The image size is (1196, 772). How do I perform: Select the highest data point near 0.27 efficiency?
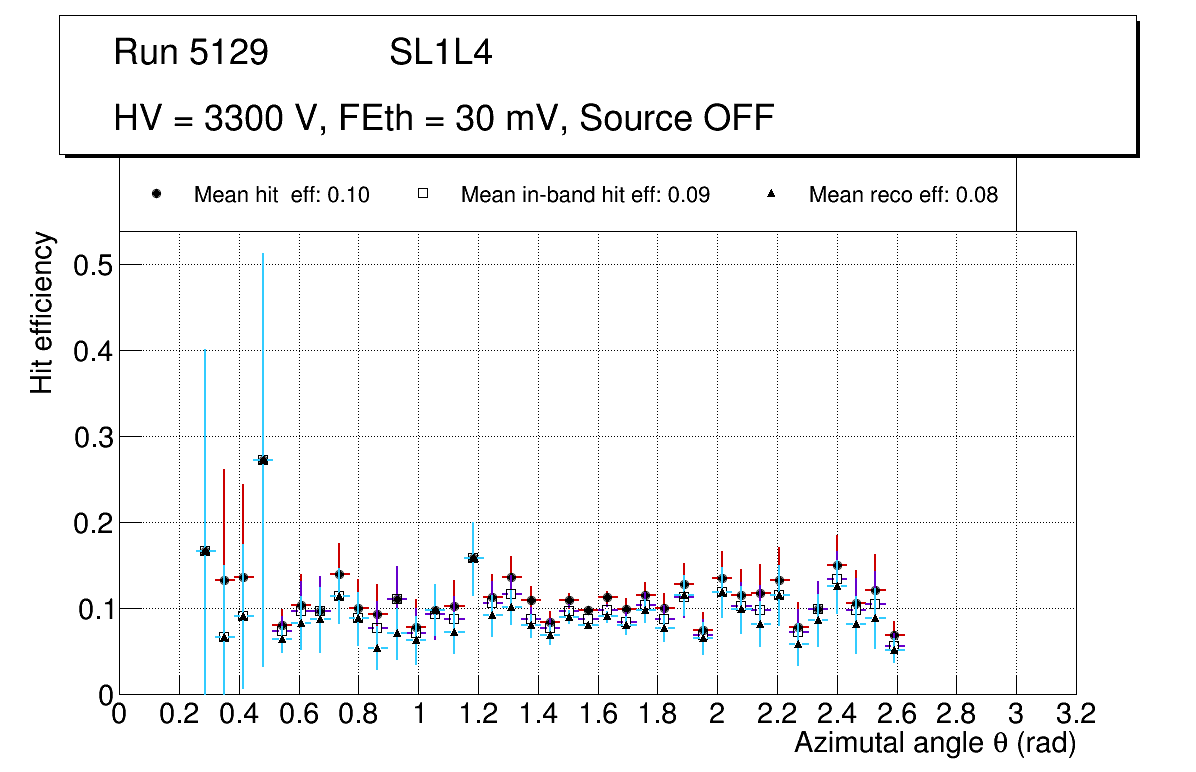(x=263, y=460)
